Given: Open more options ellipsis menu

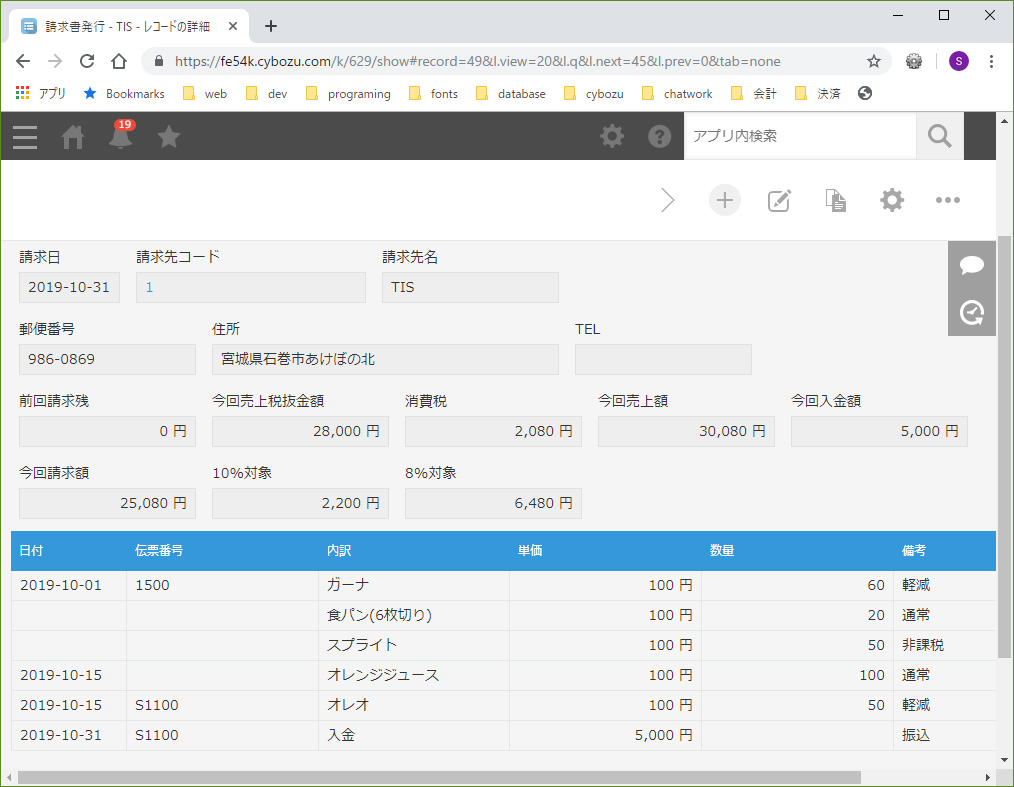Looking at the screenshot, I should 948,200.
